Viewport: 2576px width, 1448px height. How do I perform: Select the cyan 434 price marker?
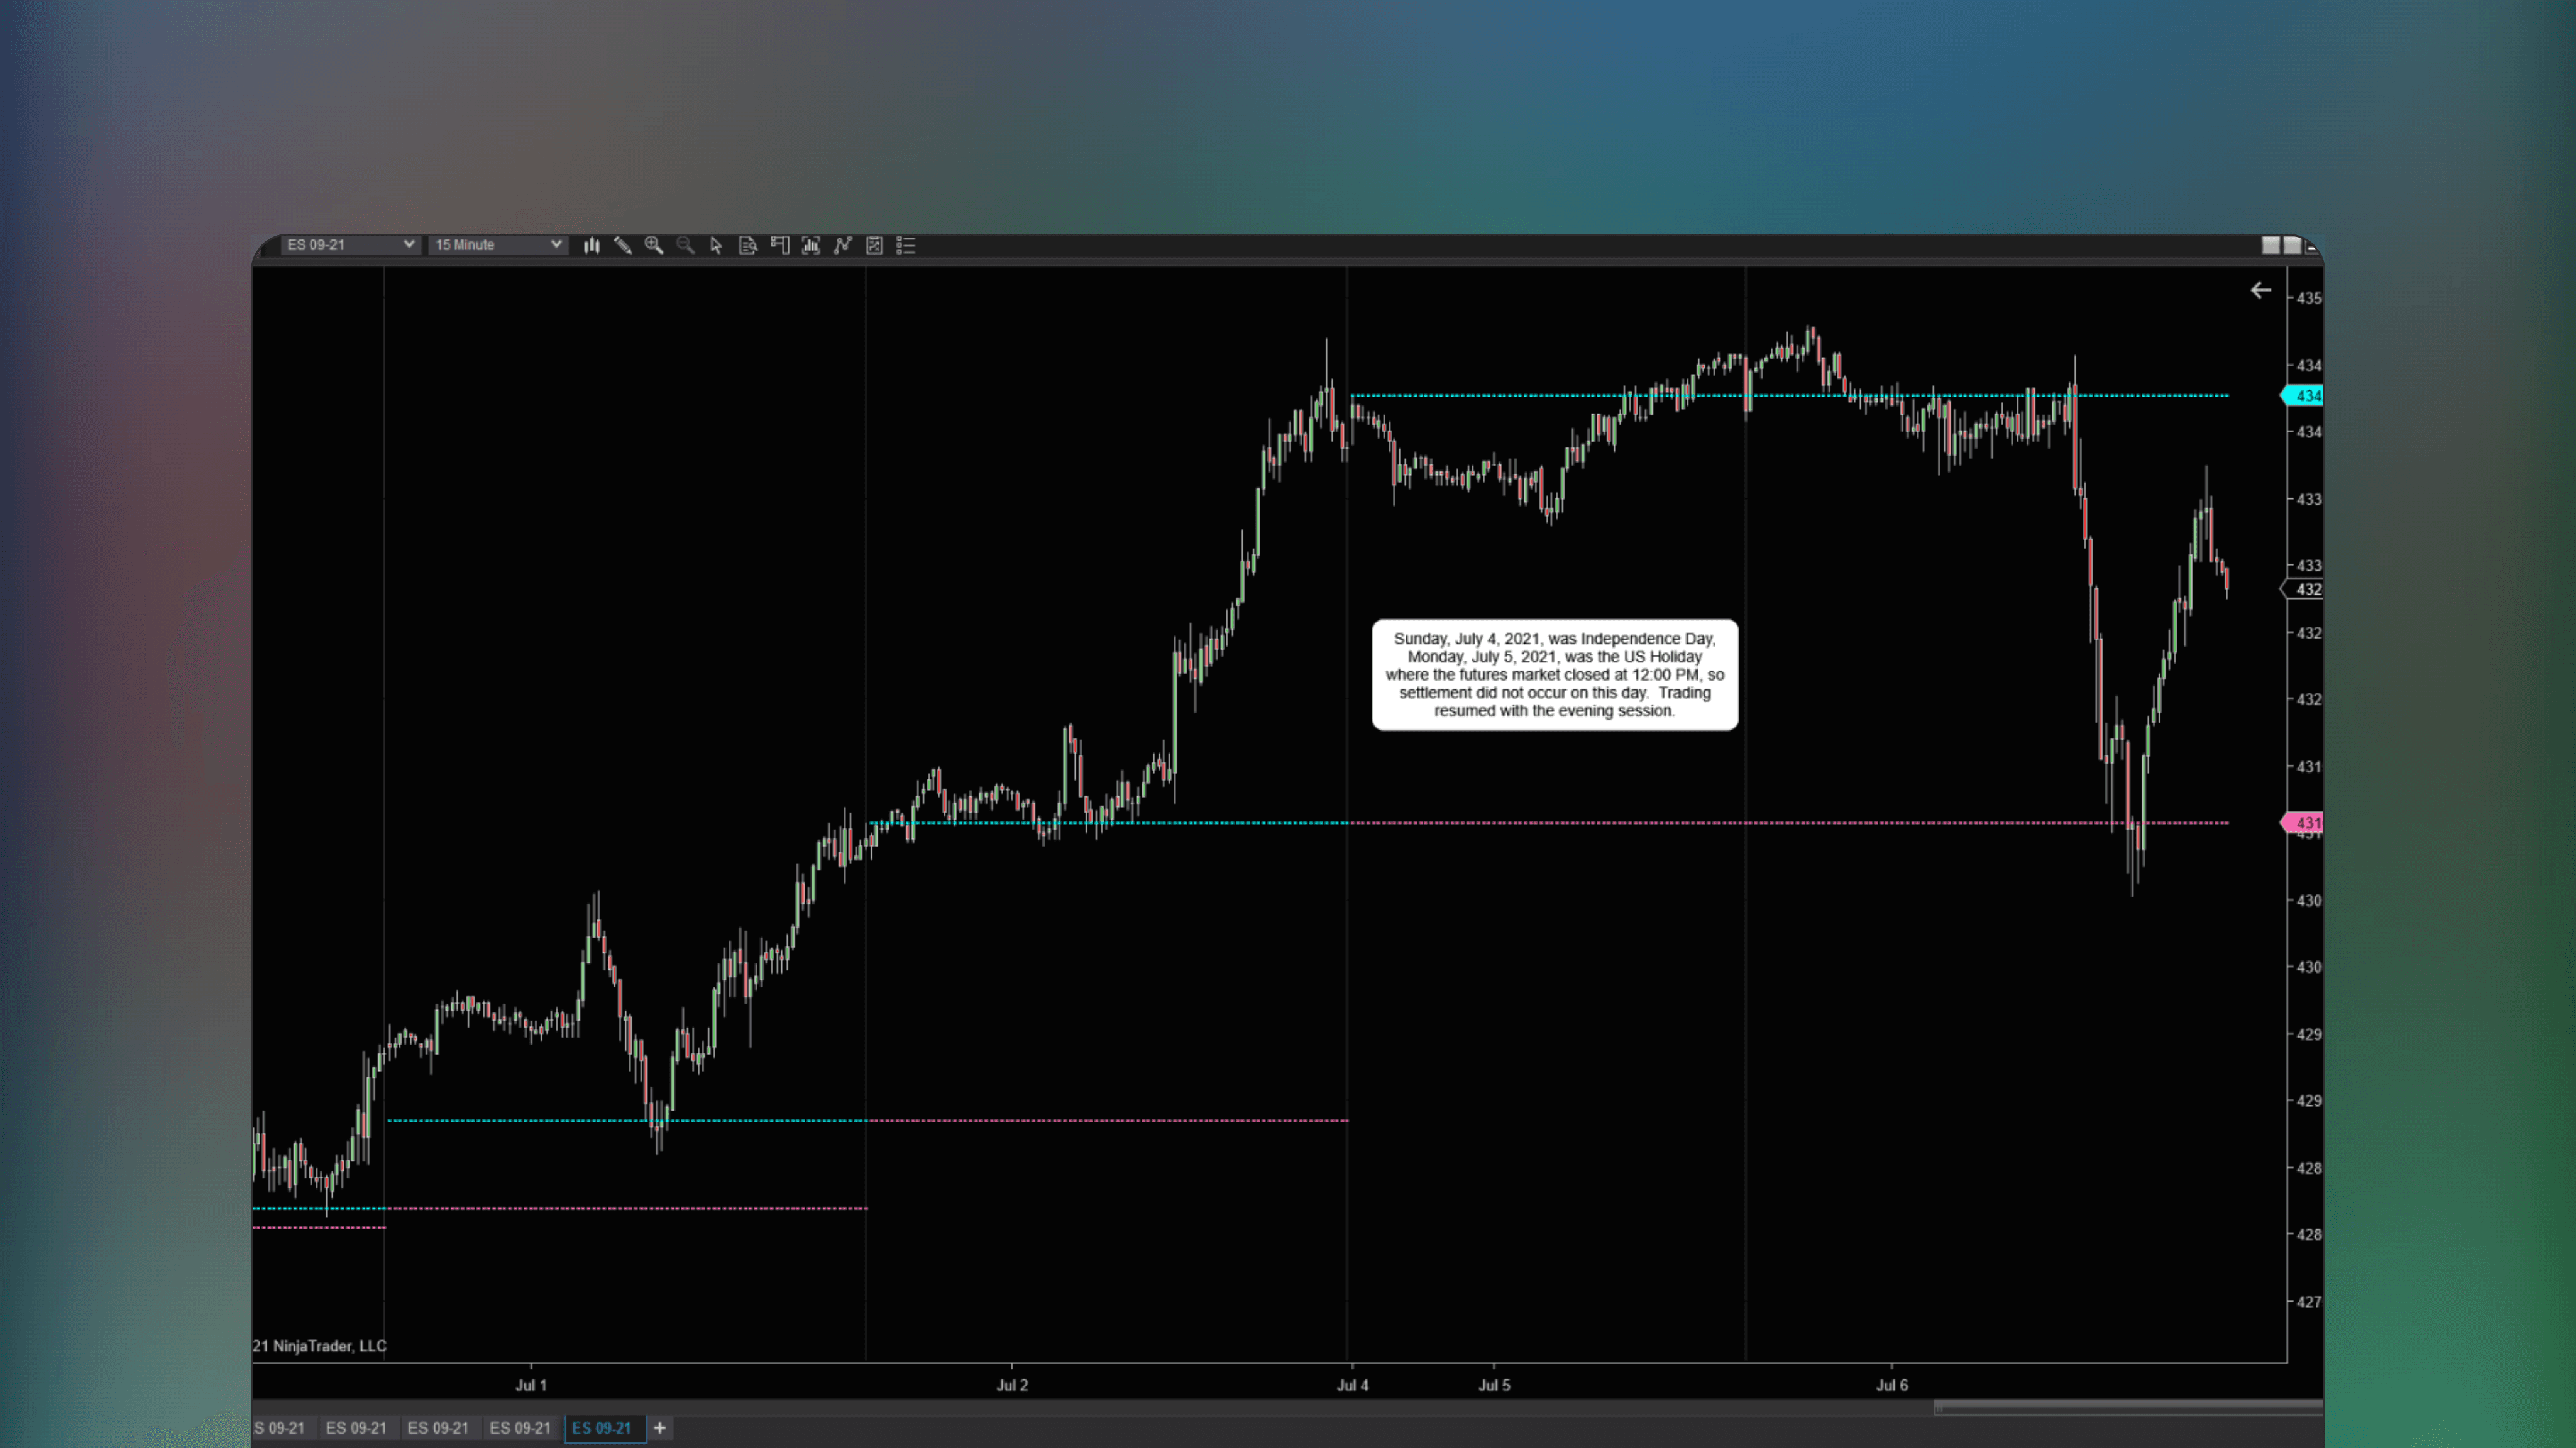[x=2305, y=396]
